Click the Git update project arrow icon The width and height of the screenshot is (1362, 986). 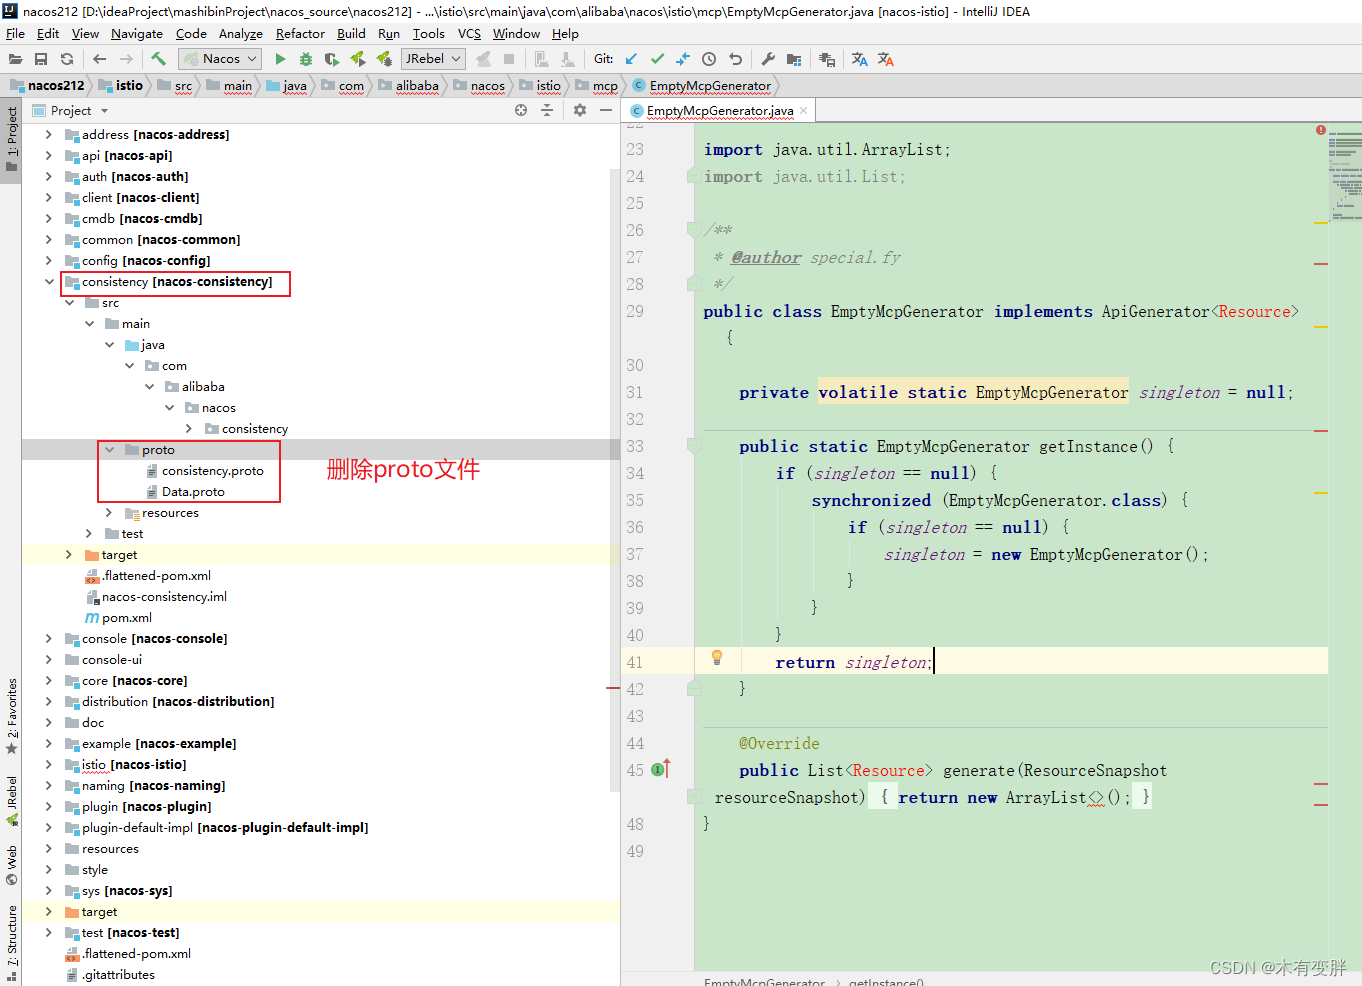tap(631, 59)
